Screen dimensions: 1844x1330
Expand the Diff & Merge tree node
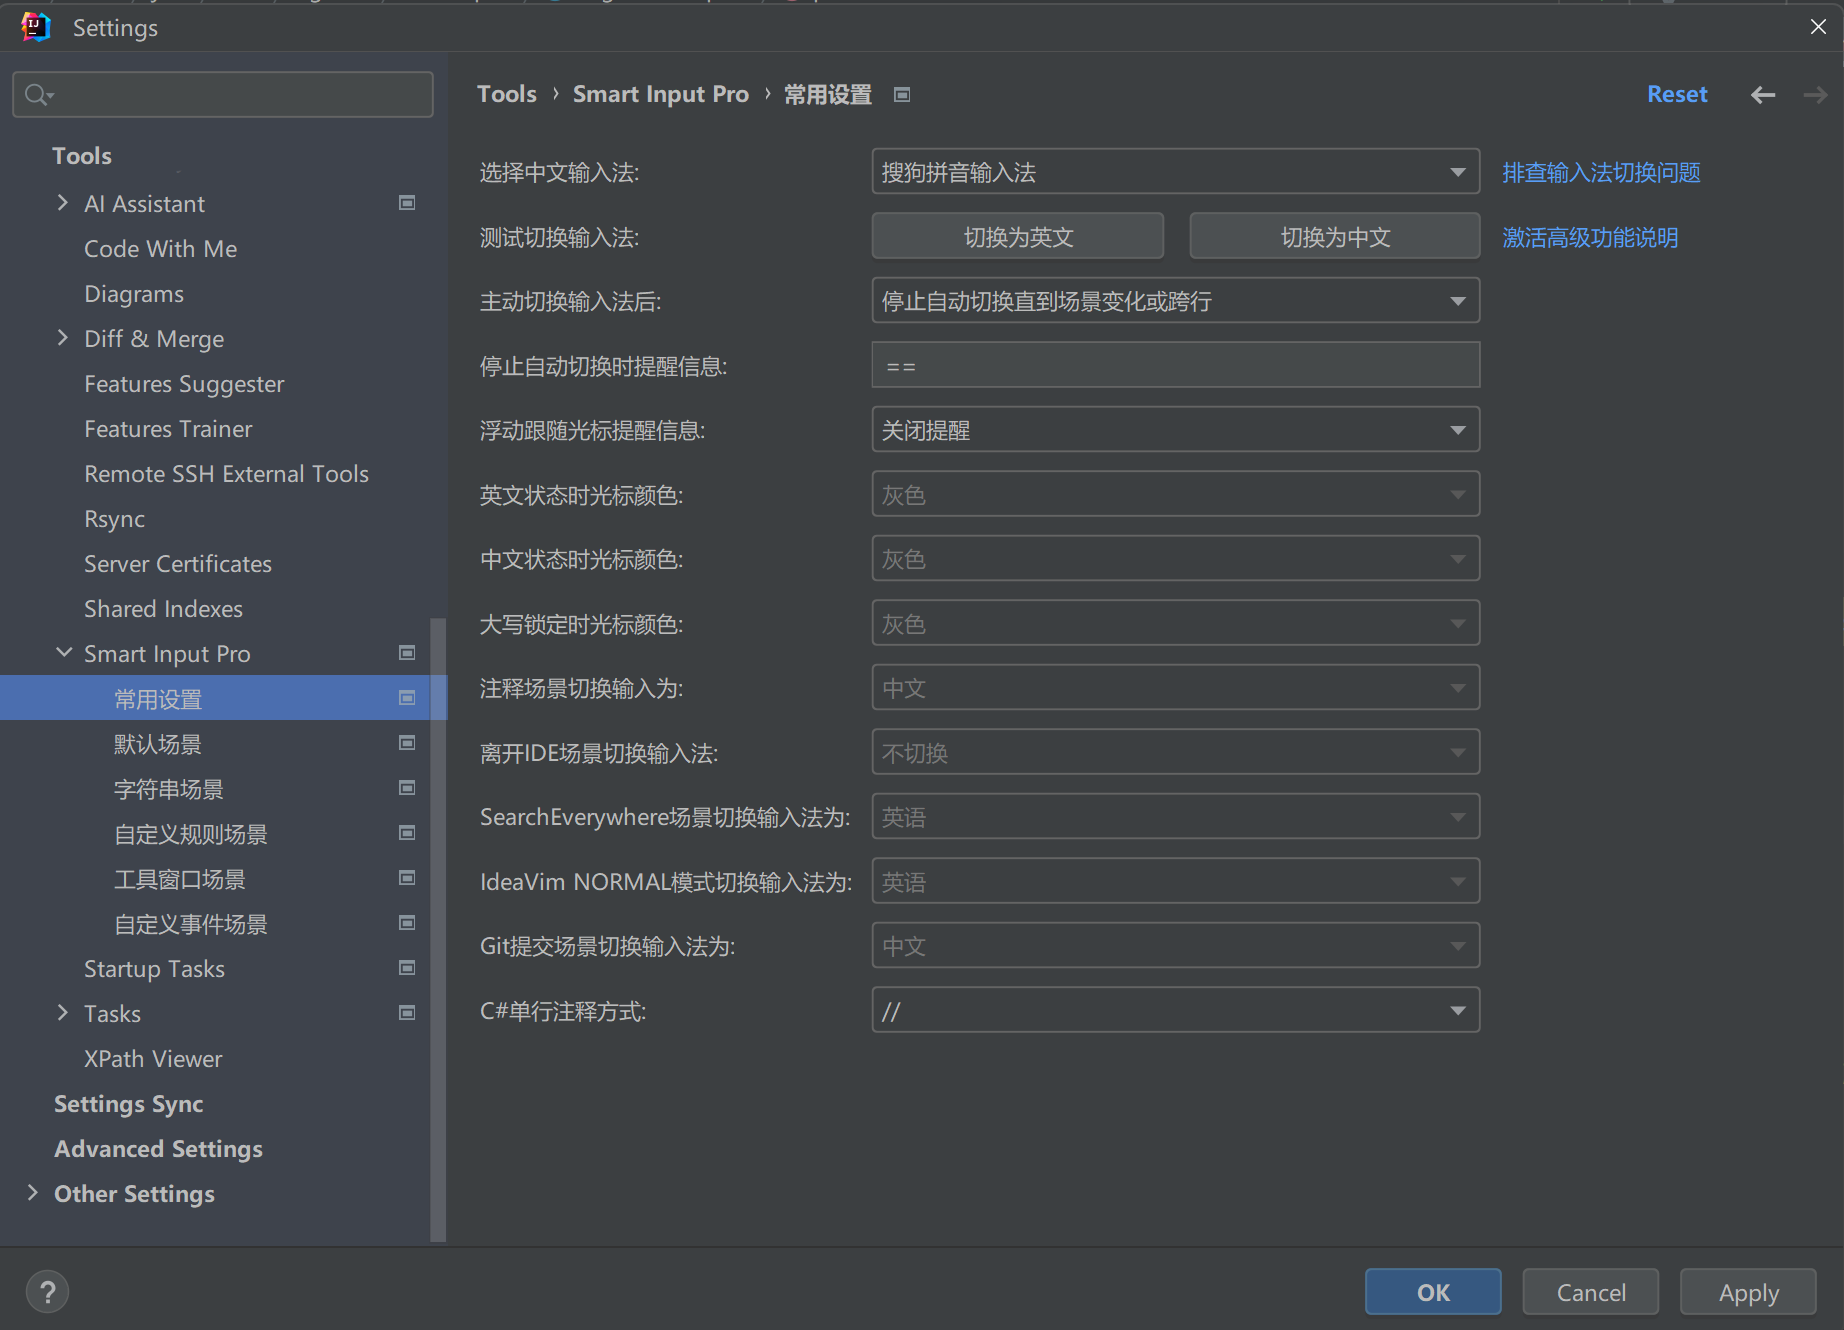tap(63, 338)
